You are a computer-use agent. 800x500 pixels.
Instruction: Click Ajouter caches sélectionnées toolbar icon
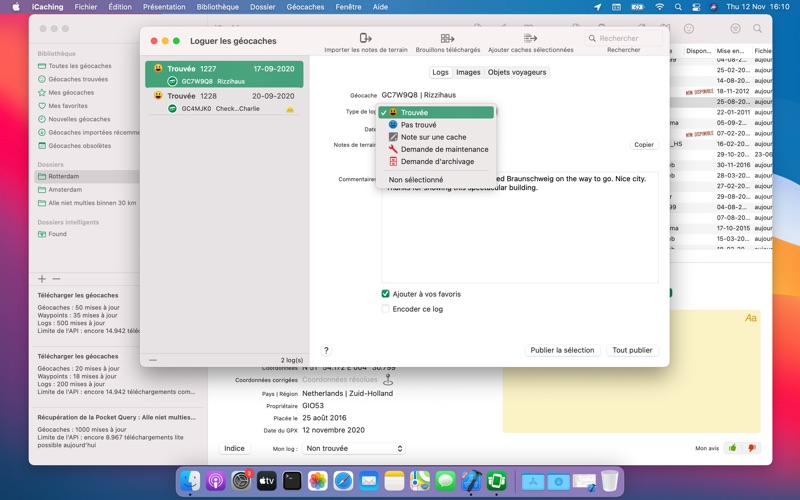coord(531,38)
